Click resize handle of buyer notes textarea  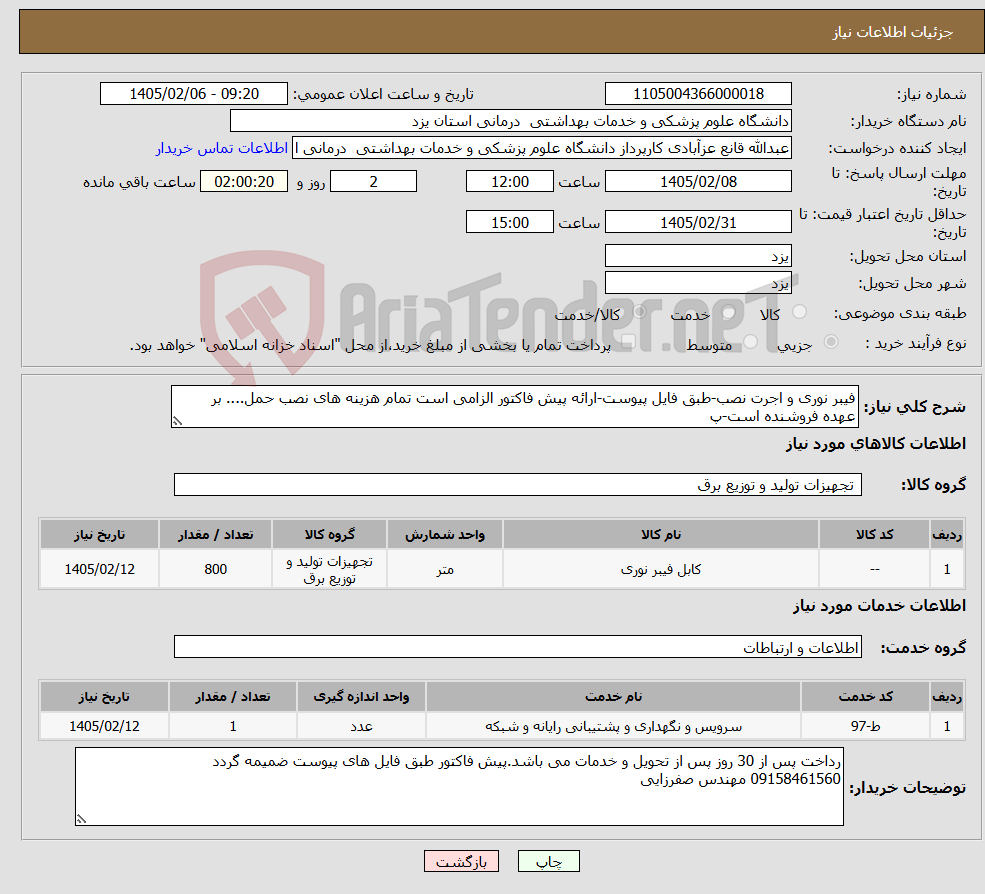tap(82, 819)
